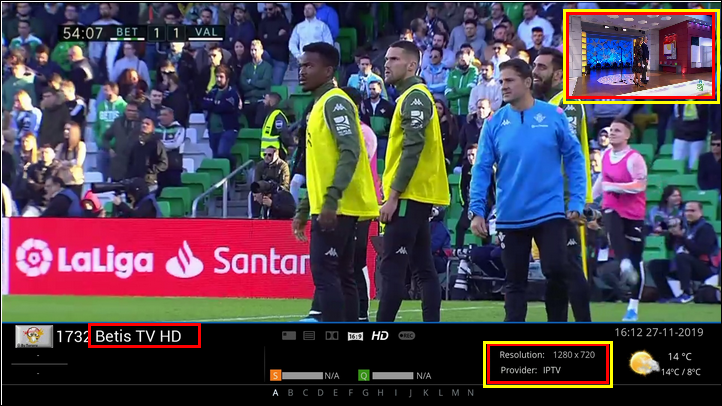Click the encryption card indicator icon
This screenshot has height=406, width=722.
pyautogui.click(x=289, y=336)
